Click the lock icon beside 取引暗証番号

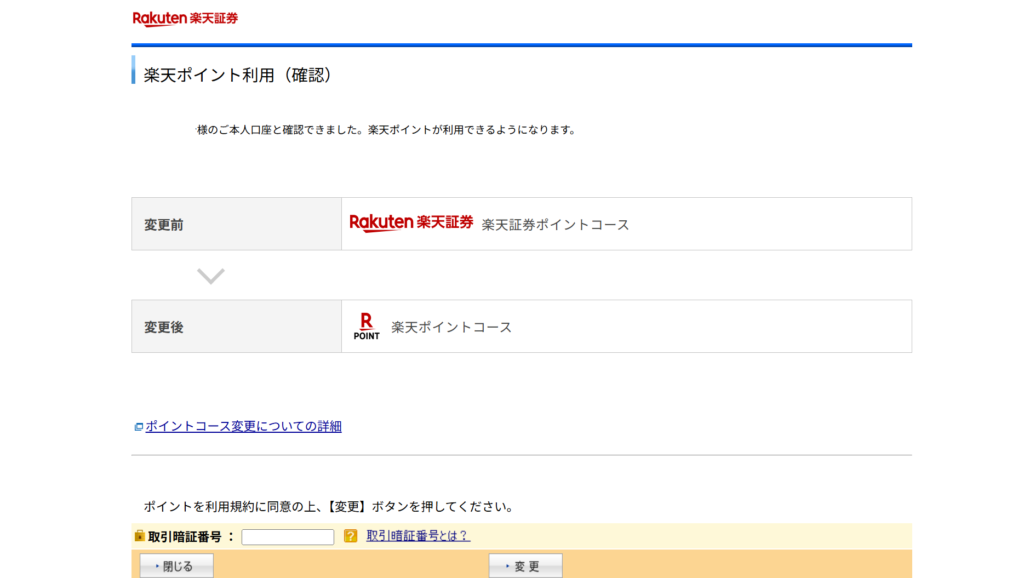139,536
